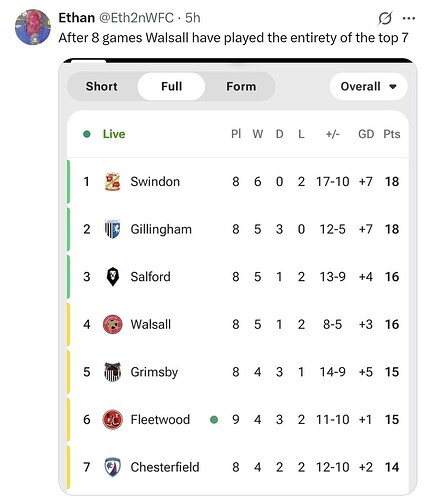Switch to the Short table view

[x=102, y=86]
